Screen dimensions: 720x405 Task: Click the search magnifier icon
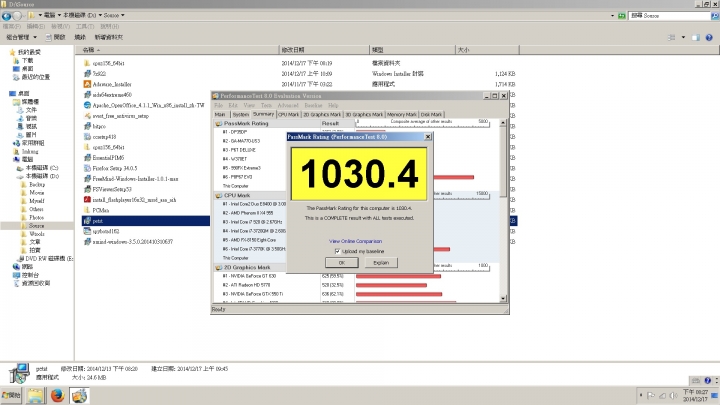pyautogui.click(x=715, y=16)
